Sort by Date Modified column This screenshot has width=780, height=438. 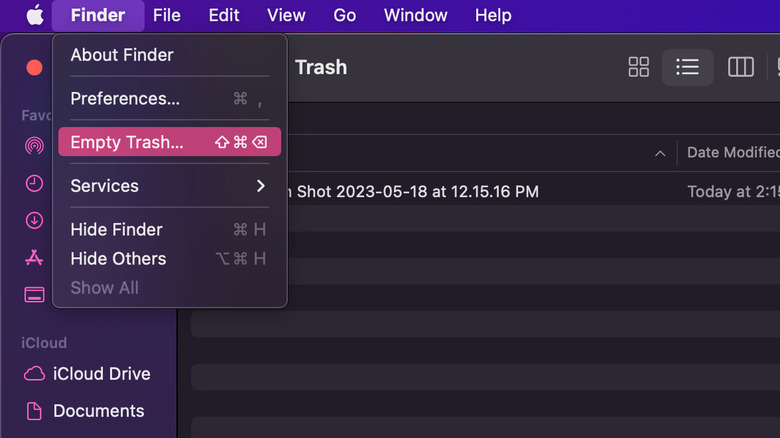[x=732, y=152]
